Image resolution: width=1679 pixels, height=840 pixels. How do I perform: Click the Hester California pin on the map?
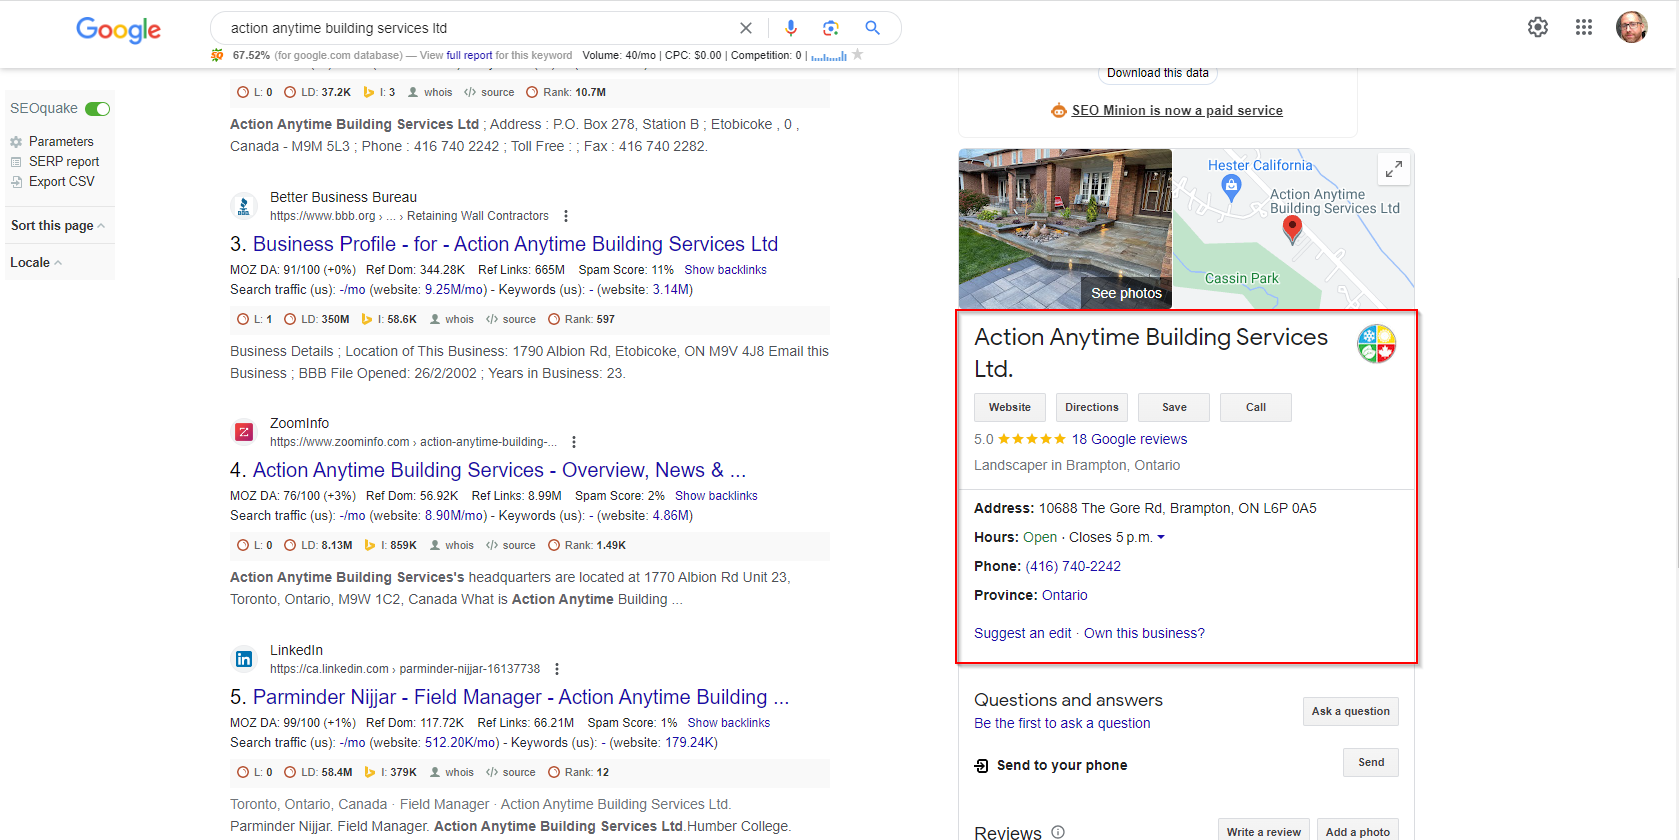[x=1232, y=186]
